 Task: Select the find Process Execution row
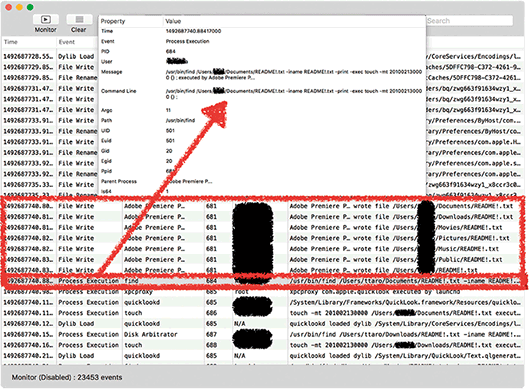263,281
